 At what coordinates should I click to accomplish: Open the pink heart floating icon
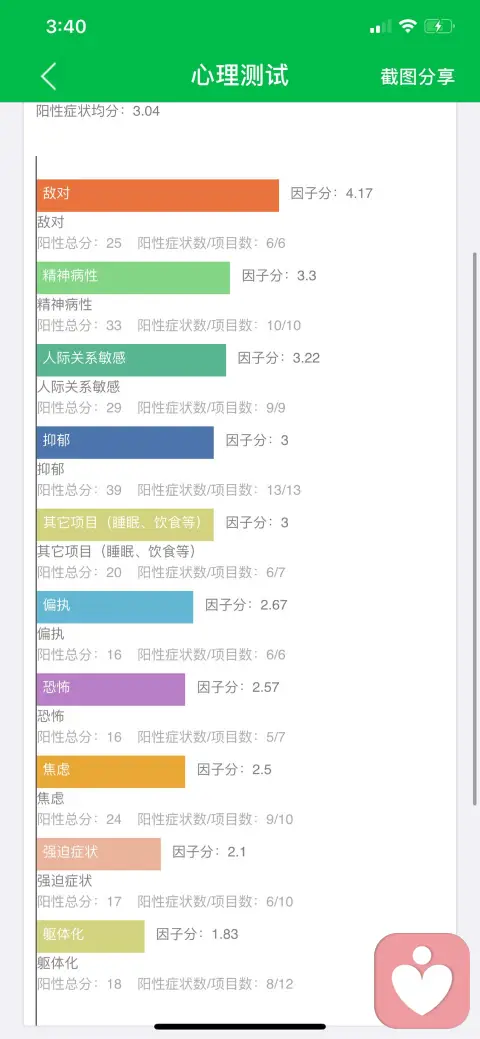click(x=422, y=981)
